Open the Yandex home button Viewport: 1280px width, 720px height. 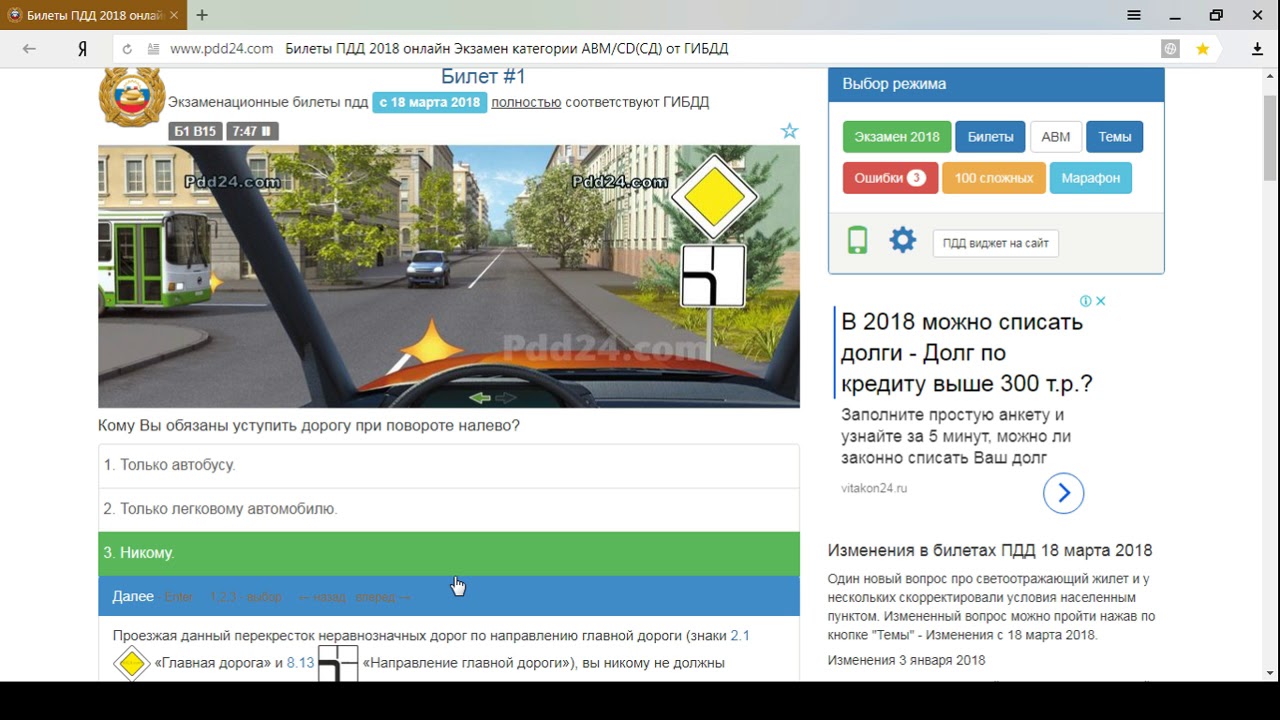[x=83, y=48]
